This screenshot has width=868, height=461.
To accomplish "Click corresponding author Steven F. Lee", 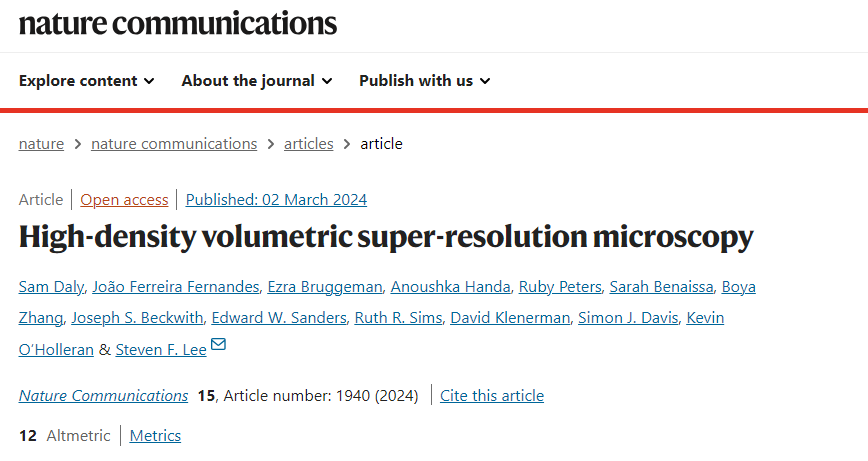I will 161,350.
